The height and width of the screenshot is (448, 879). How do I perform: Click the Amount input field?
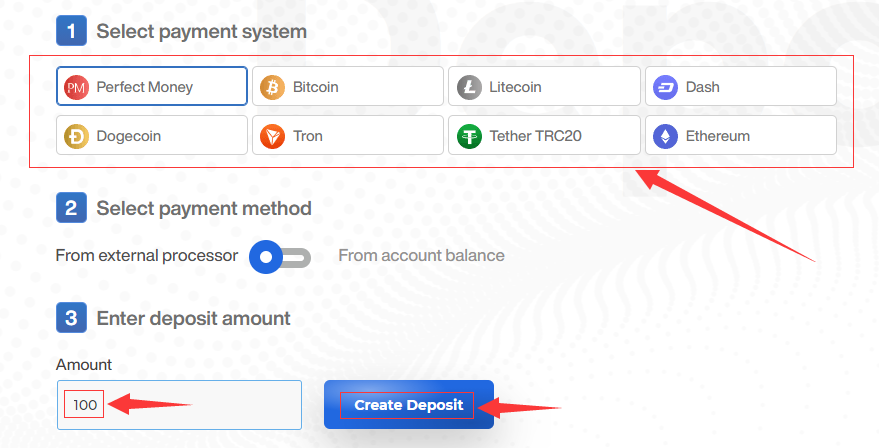200,405
